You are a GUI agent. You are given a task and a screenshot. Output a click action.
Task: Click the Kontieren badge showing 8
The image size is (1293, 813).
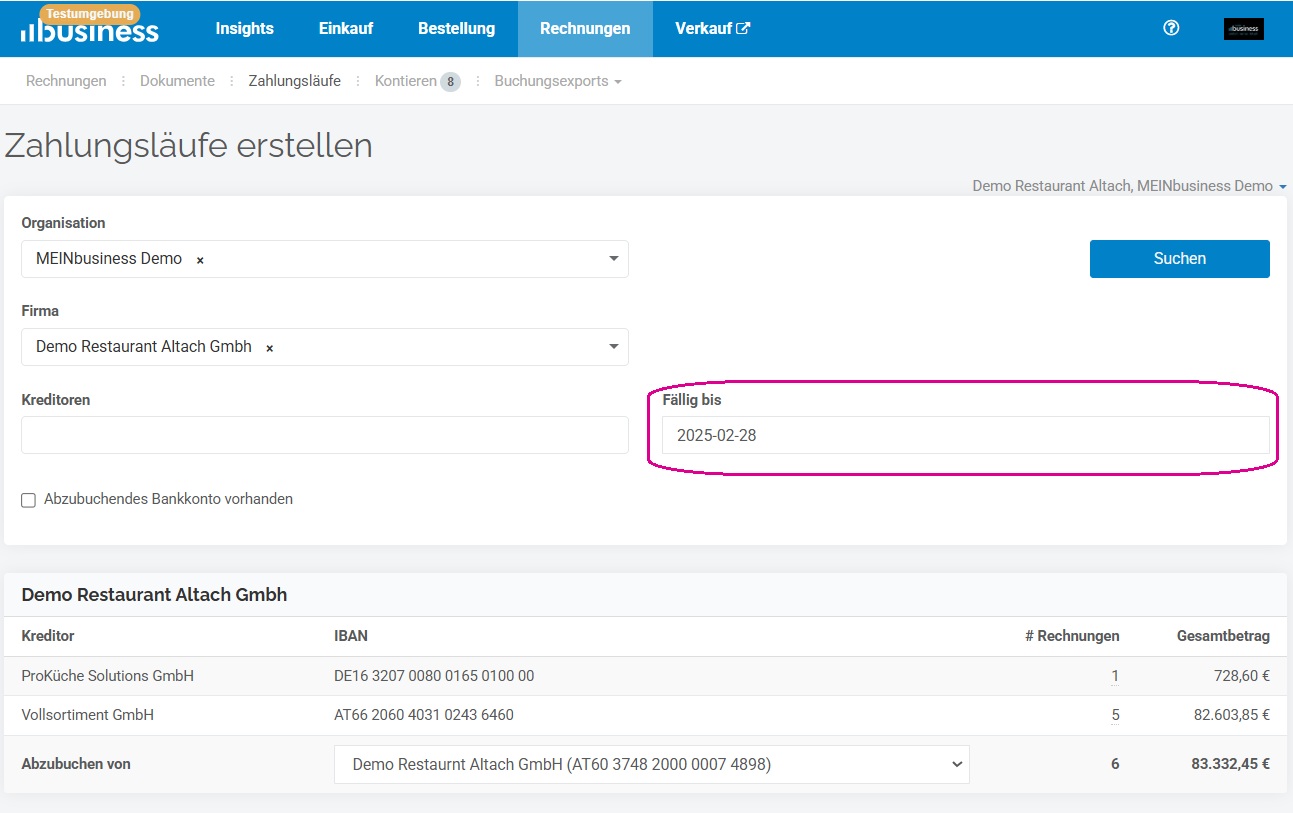(450, 82)
